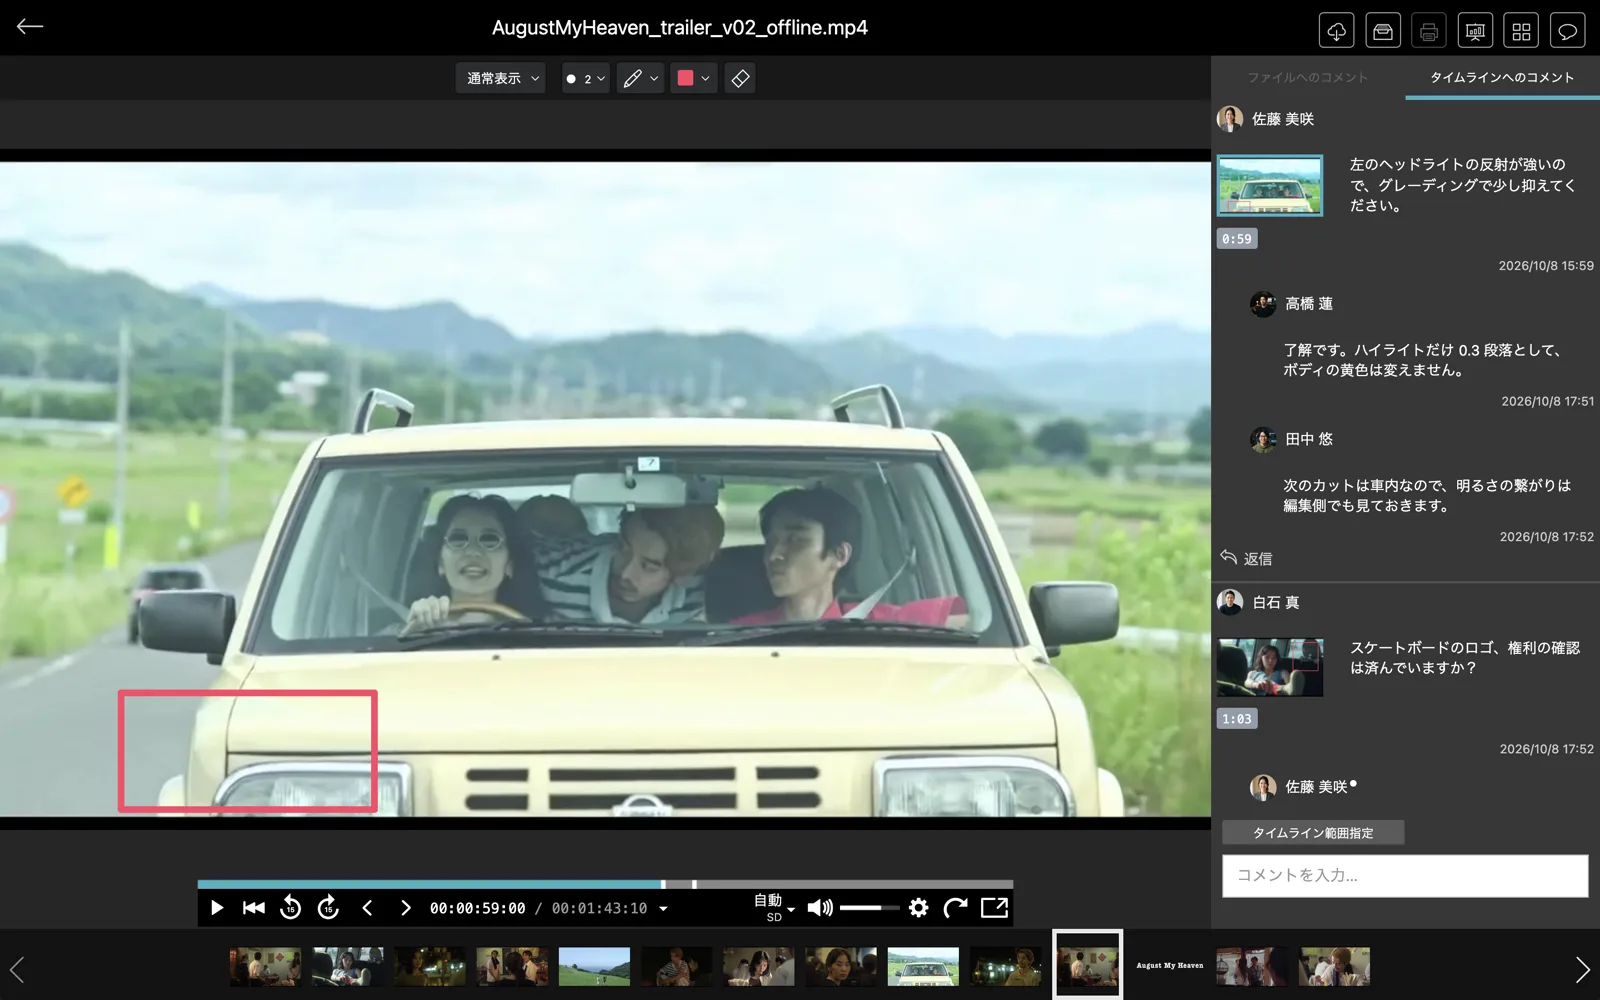This screenshot has width=1600, height=1000.
Task: Open the archive box icon
Action: [x=1383, y=31]
